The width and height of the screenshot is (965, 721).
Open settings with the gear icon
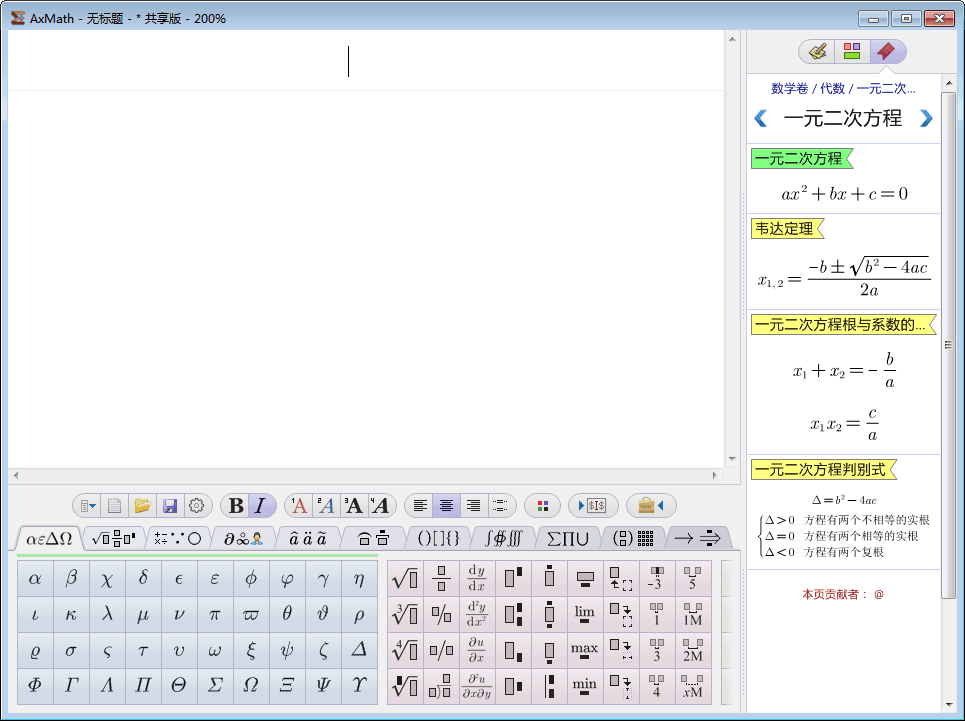(197, 506)
